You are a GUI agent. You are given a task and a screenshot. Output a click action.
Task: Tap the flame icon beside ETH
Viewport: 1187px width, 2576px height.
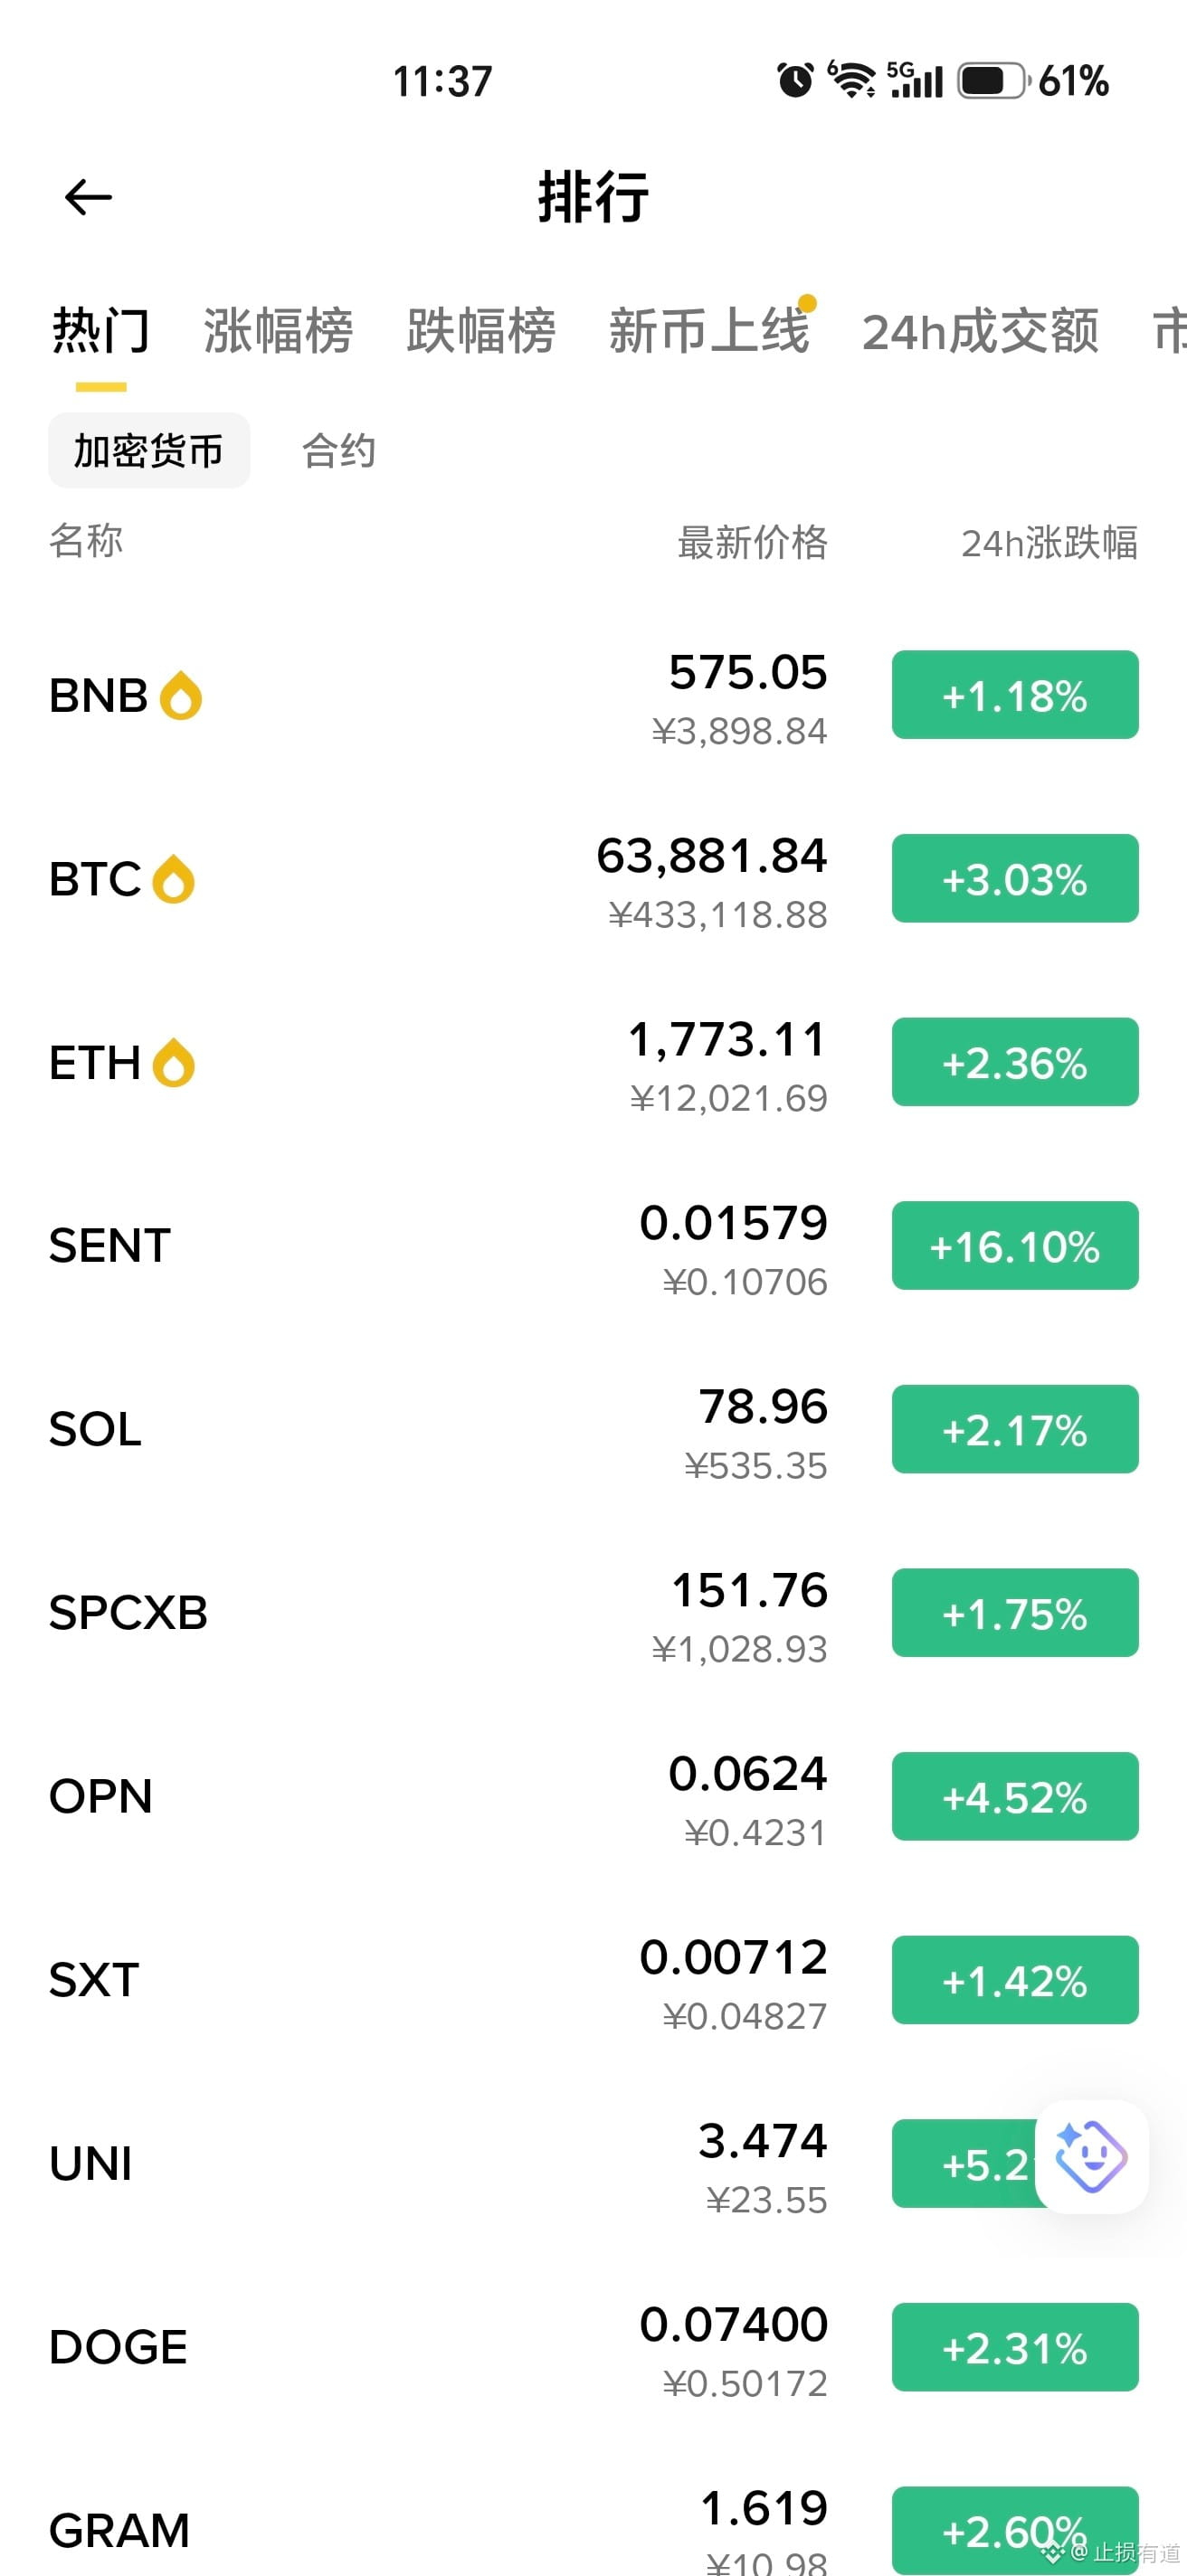pyautogui.click(x=173, y=1062)
